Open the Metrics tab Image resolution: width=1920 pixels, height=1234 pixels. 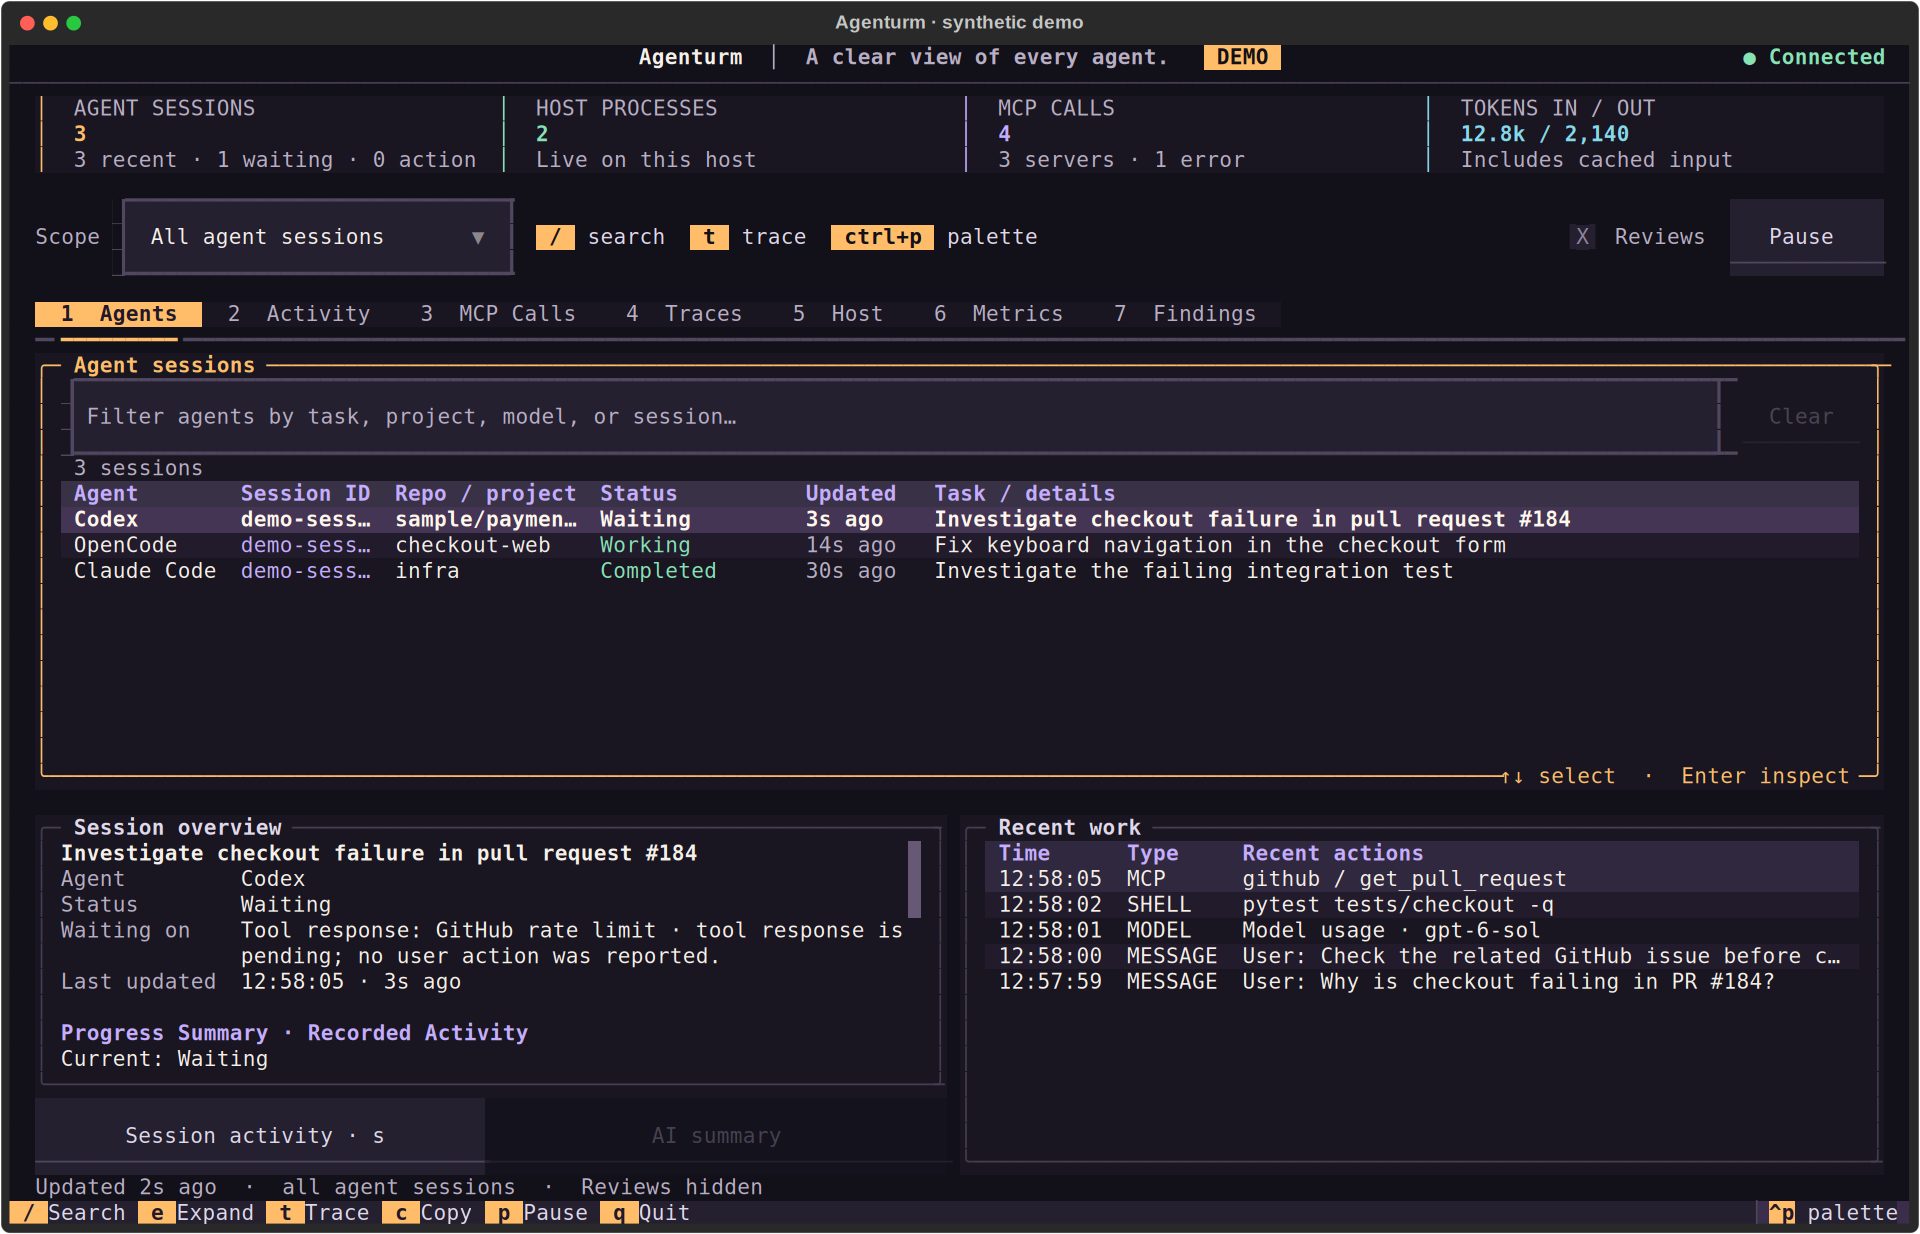click(999, 314)
